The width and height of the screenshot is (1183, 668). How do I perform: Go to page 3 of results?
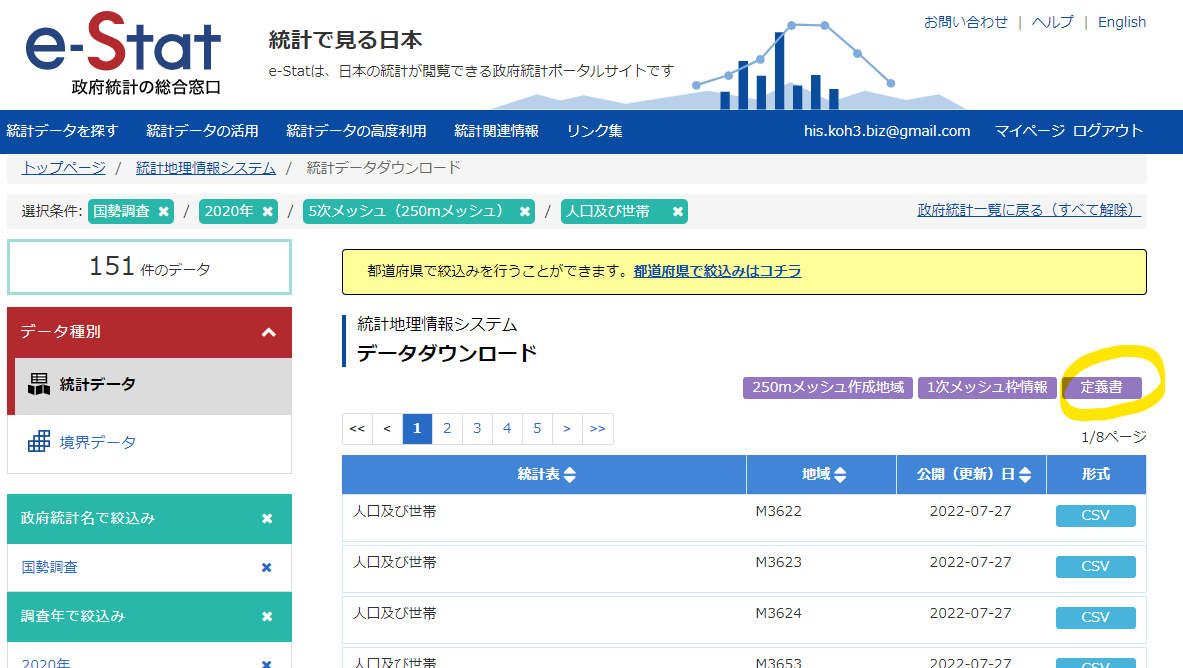click(477, 428)
